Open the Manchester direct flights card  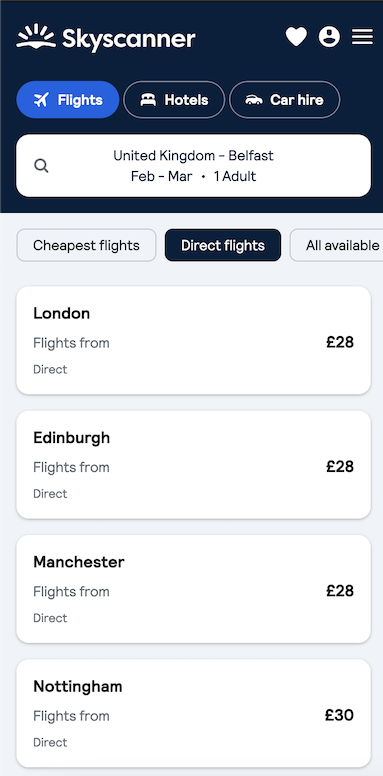pos(193,589)
